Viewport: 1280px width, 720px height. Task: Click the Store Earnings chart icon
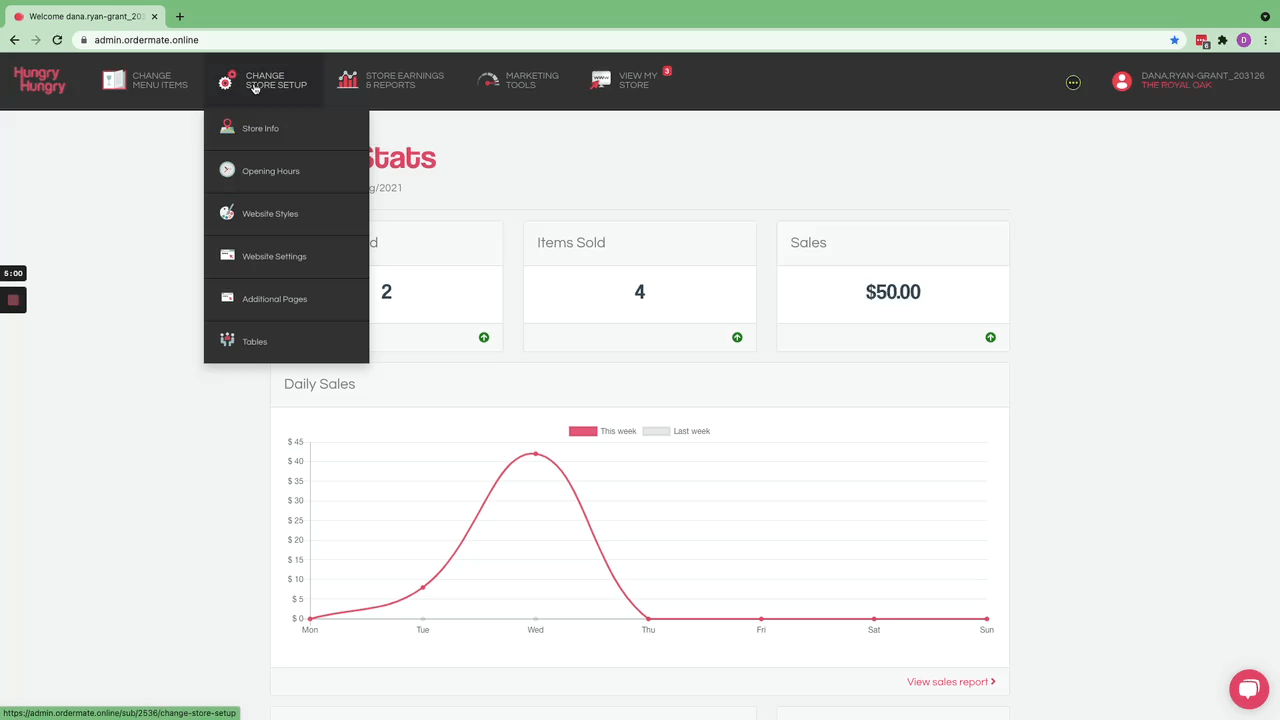(x=347, y=80)
